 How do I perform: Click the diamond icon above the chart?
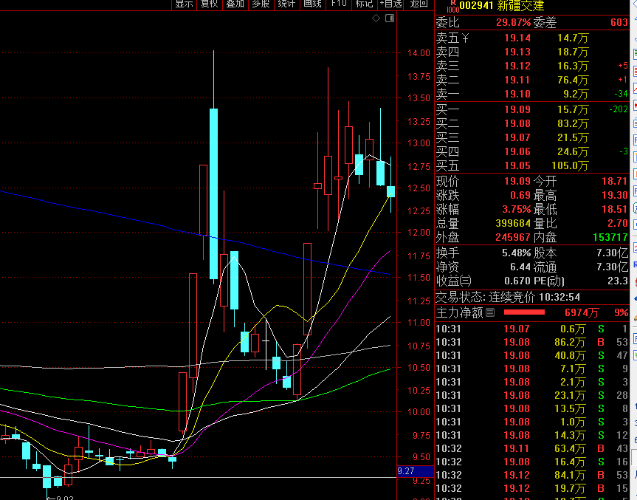click(376, 18)
